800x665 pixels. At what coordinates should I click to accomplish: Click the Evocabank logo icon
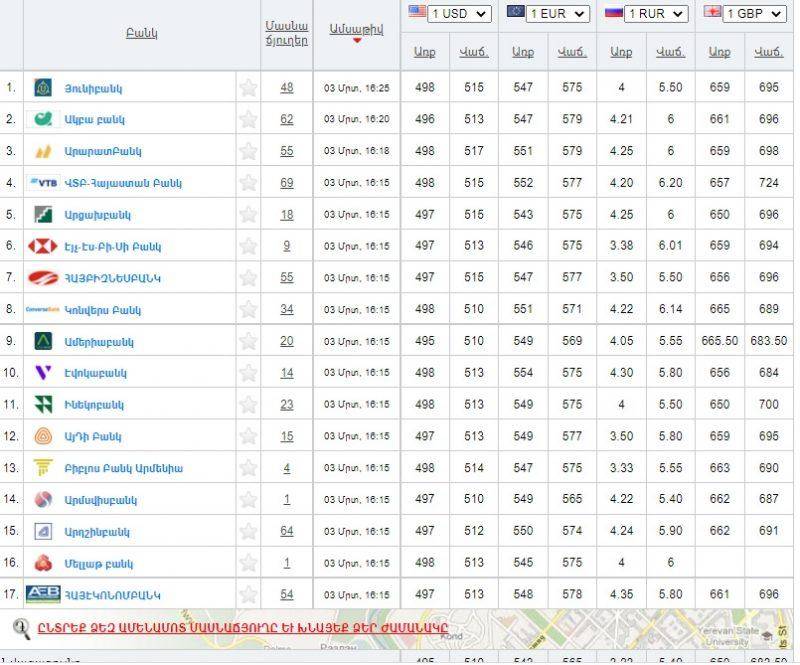pyautogui.click(x=43, y=373)
